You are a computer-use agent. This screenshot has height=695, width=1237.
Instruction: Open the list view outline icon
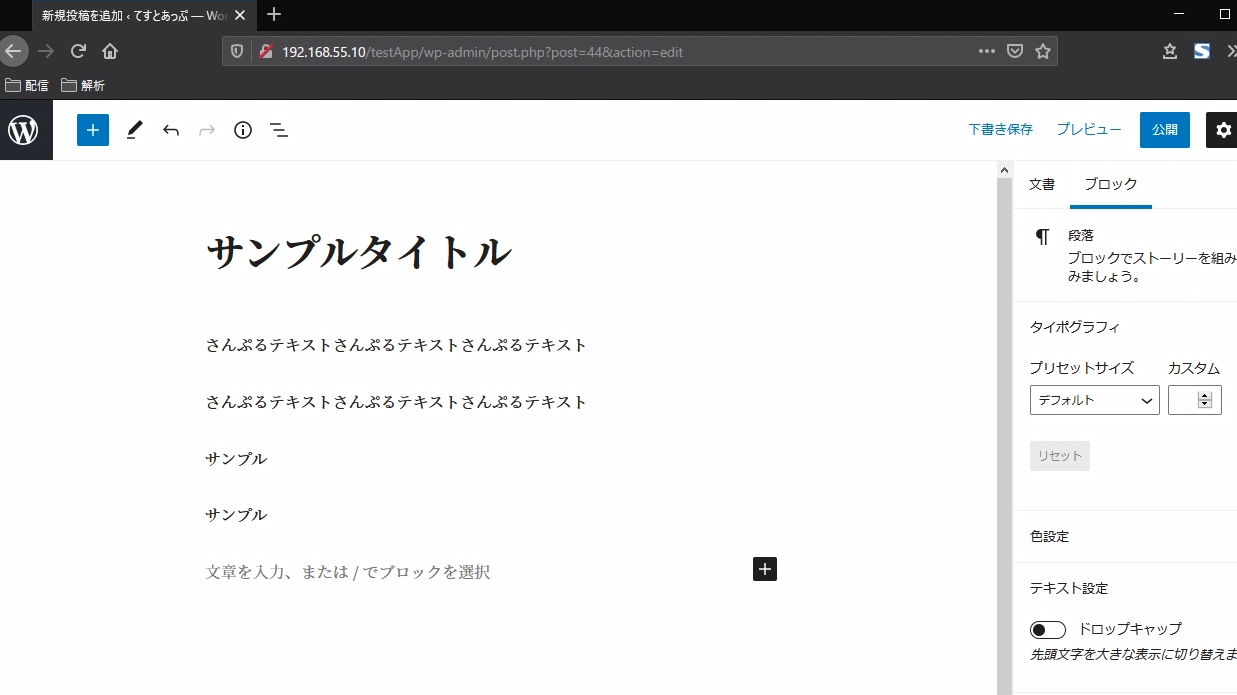pos(279,130)
